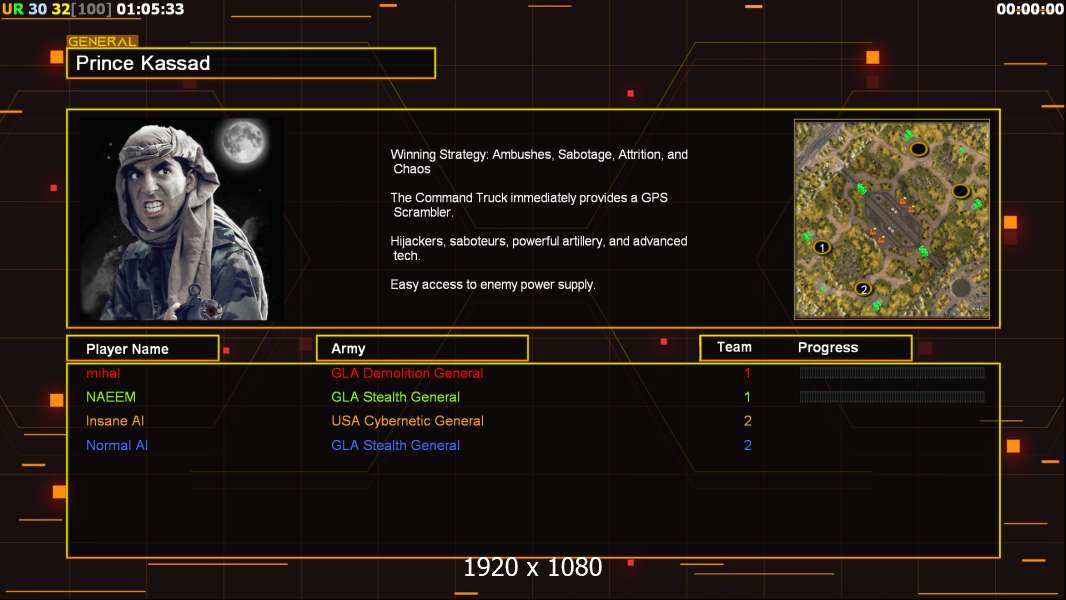1066x600 pixels.
Task: Click NAEEM's team number 1
Action: click(x=747, y=397)
